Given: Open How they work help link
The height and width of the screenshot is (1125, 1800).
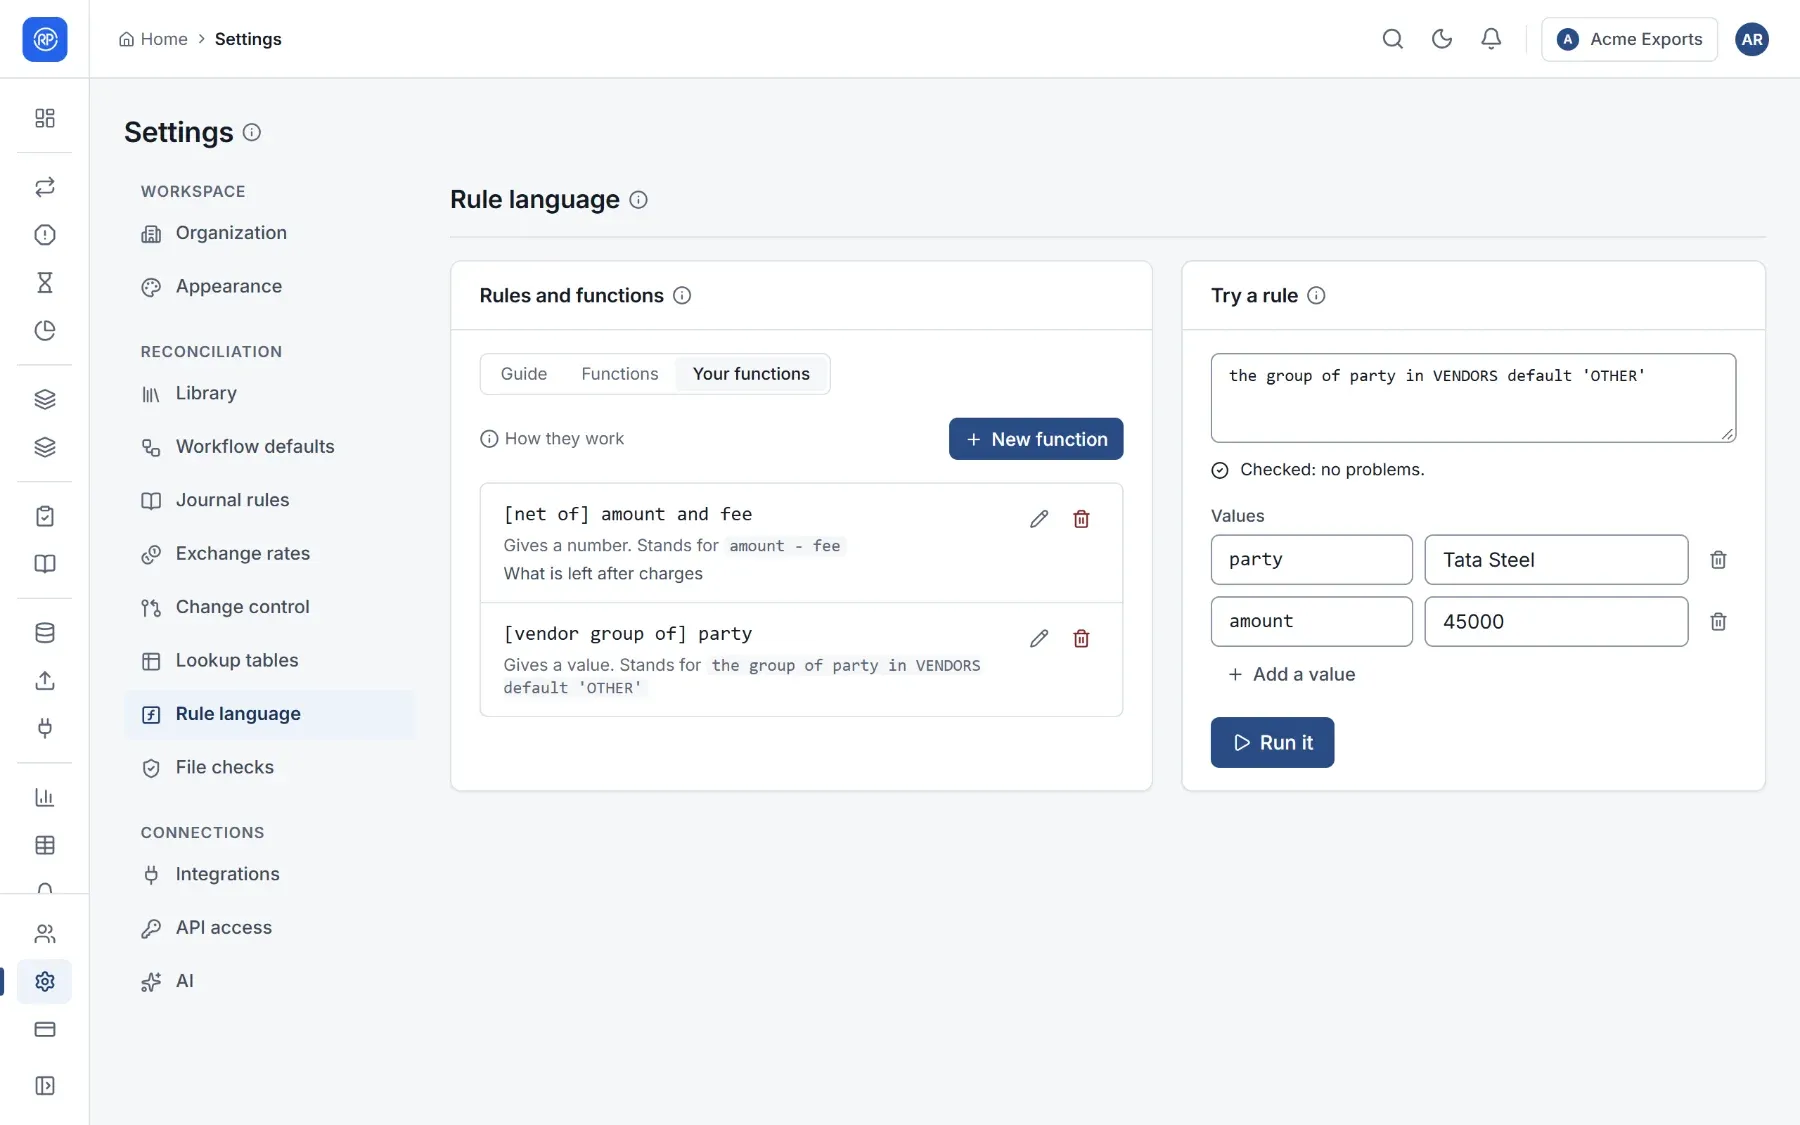Looking at the screenshot, I should click(x=552, y=439).
